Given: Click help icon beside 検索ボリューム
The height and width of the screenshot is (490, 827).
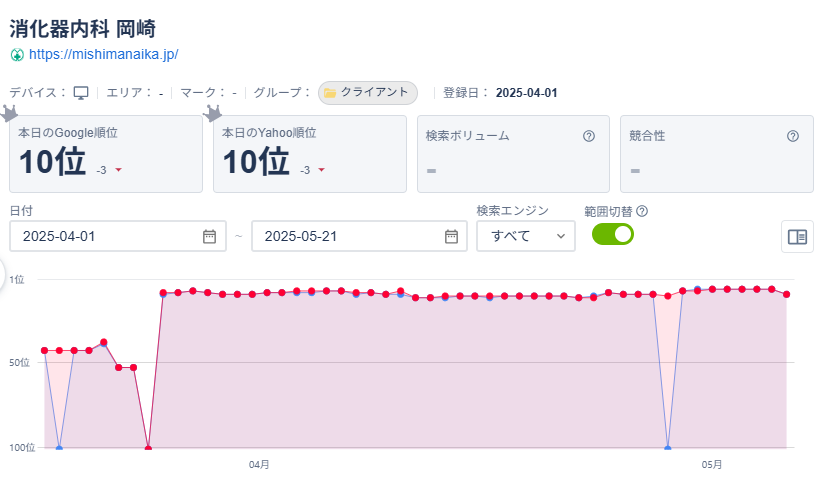Looking at the screenshot, I should [589, 136].
